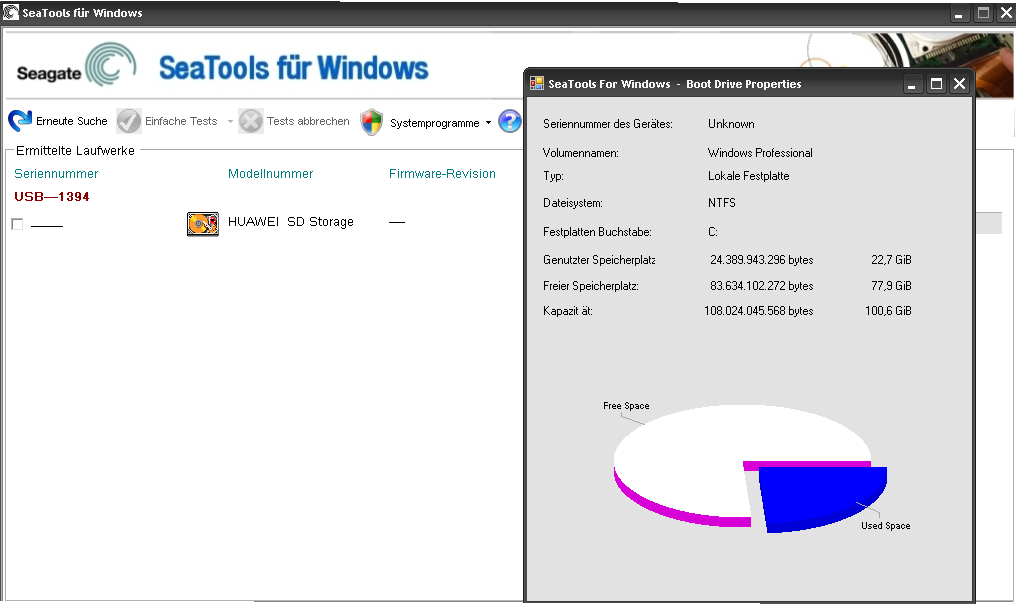
Task: Click the 100,6 GiB capacity figure
Action: [x=888, y=311]
